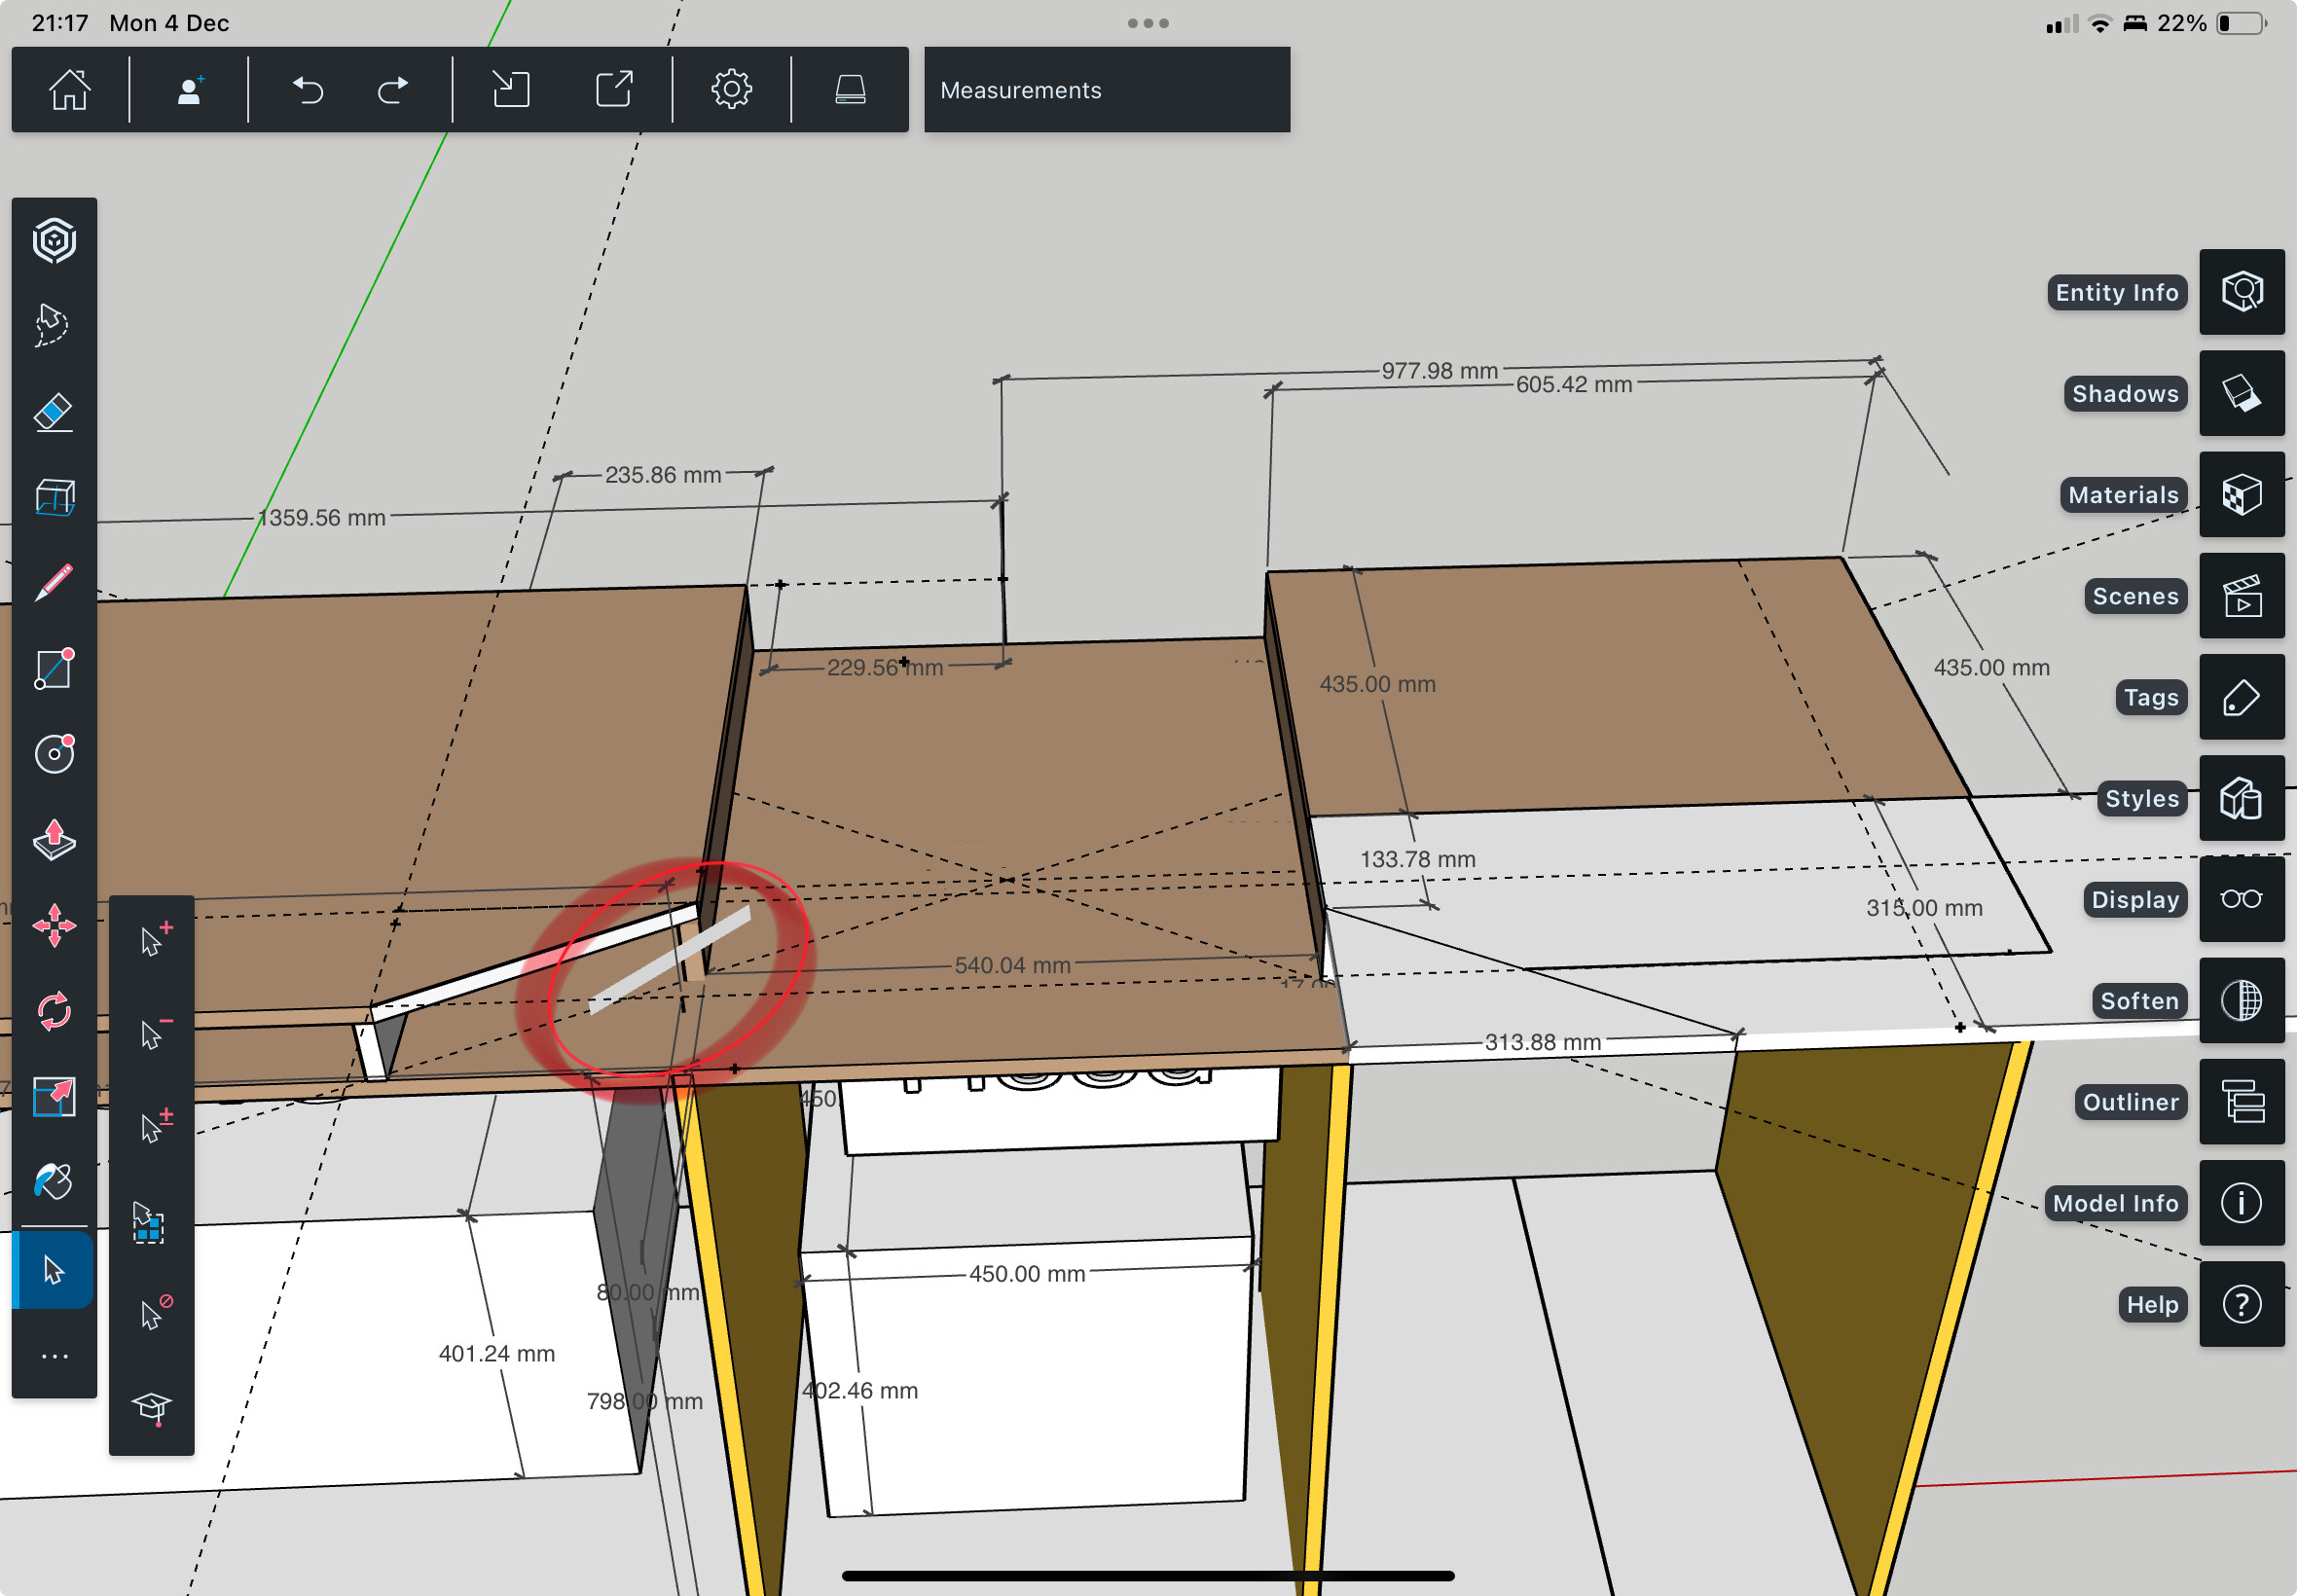Undo the last action
The height and width of the screenshot is (1596, 2297).
(308, 90)
